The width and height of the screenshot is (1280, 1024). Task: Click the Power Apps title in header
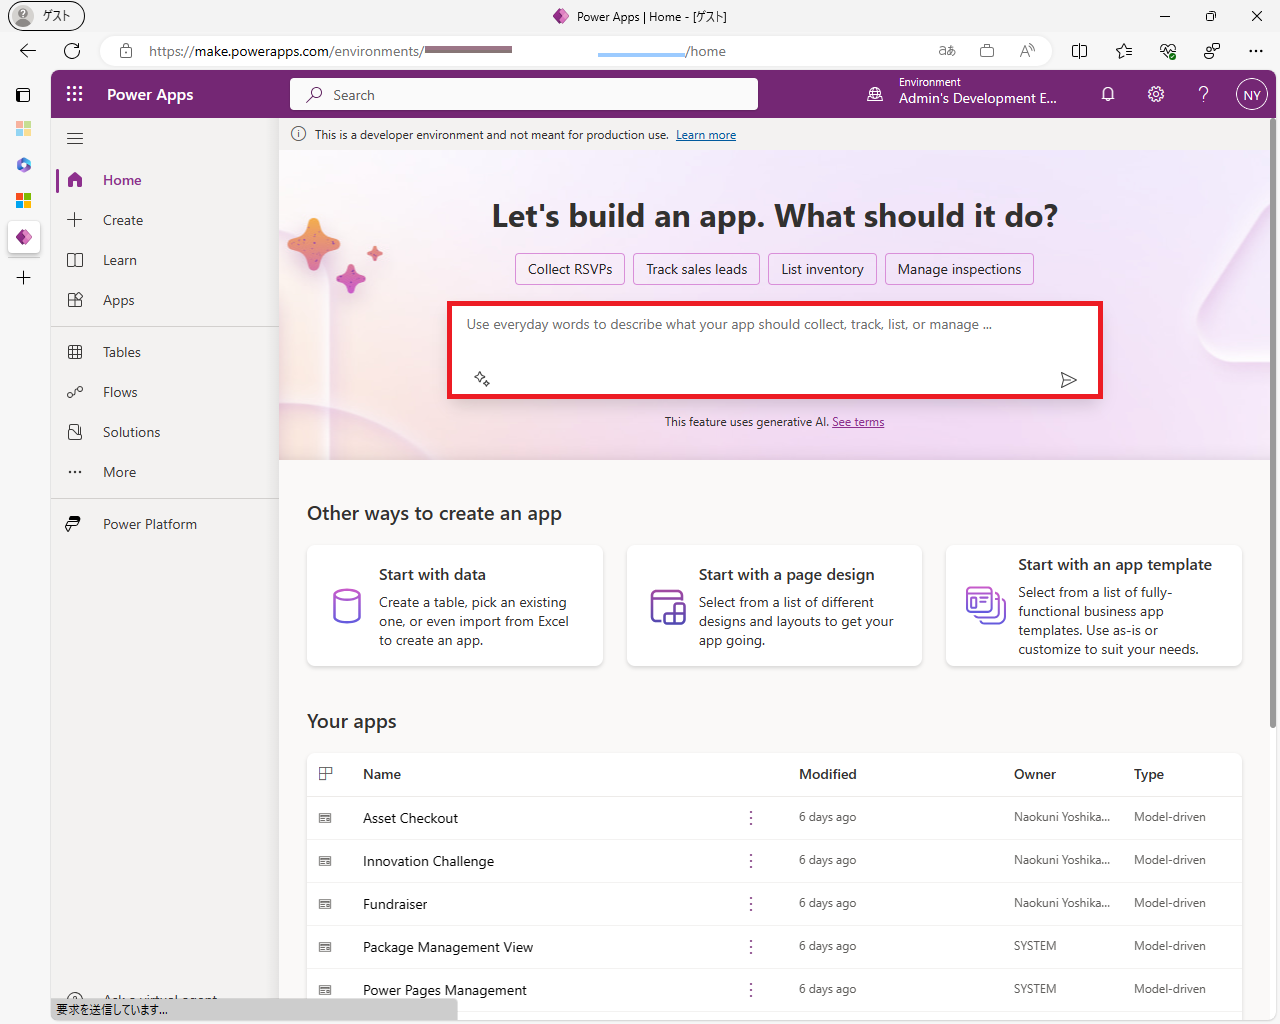click(150, 94)
